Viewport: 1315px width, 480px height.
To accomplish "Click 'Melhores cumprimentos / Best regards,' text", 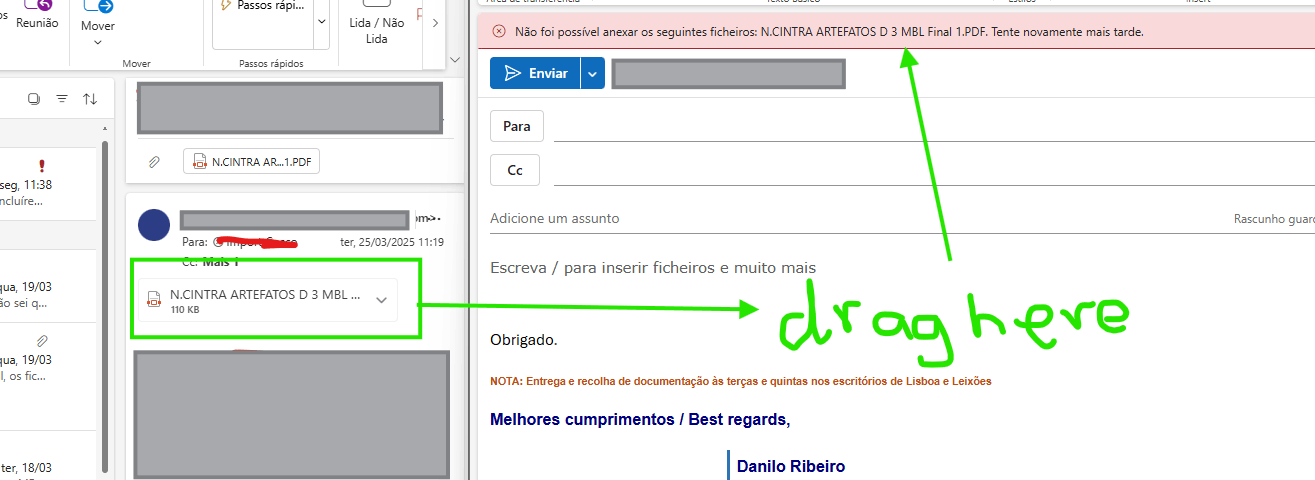I will click(x=640, y=419).
